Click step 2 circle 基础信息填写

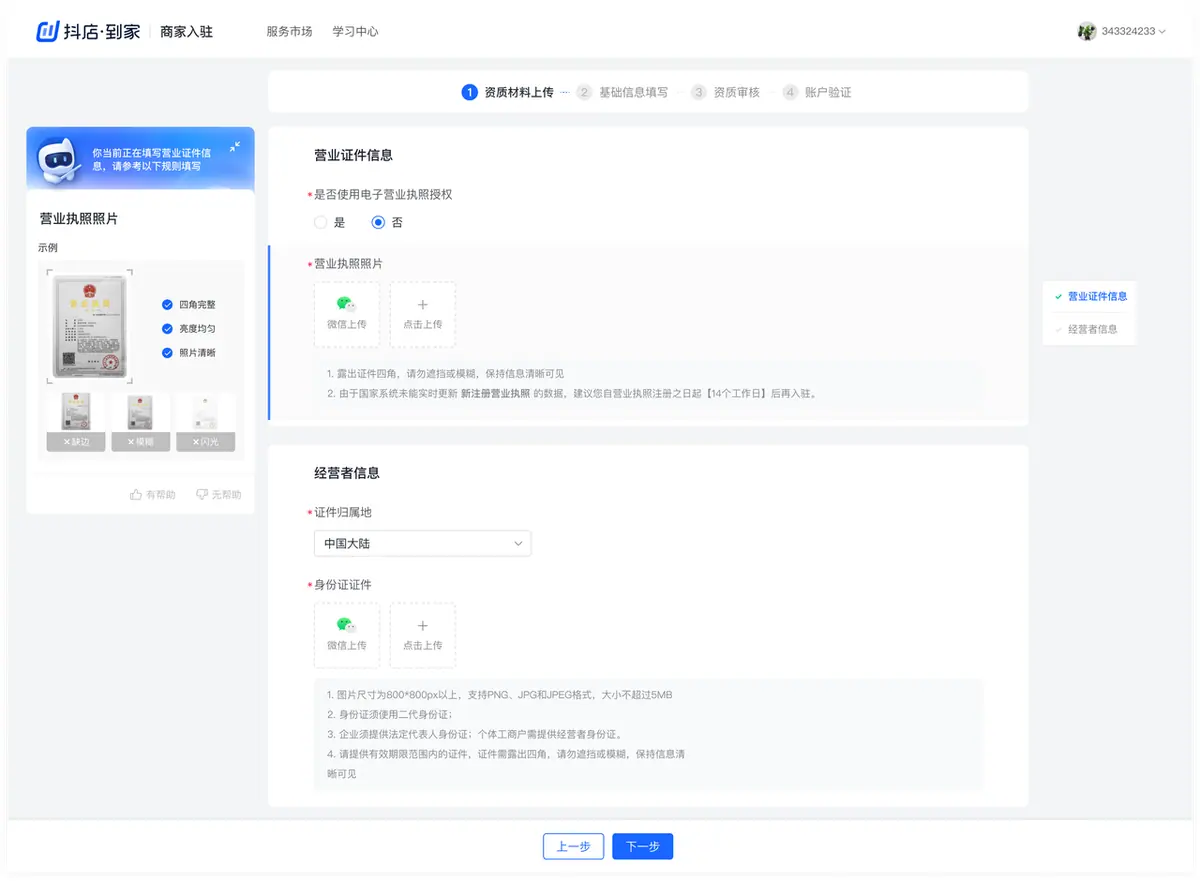[x=584, y=92]
